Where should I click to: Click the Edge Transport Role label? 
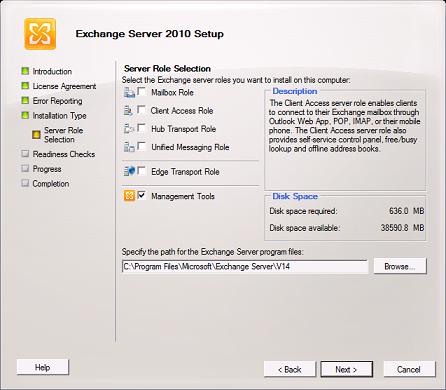click(185, 172)
